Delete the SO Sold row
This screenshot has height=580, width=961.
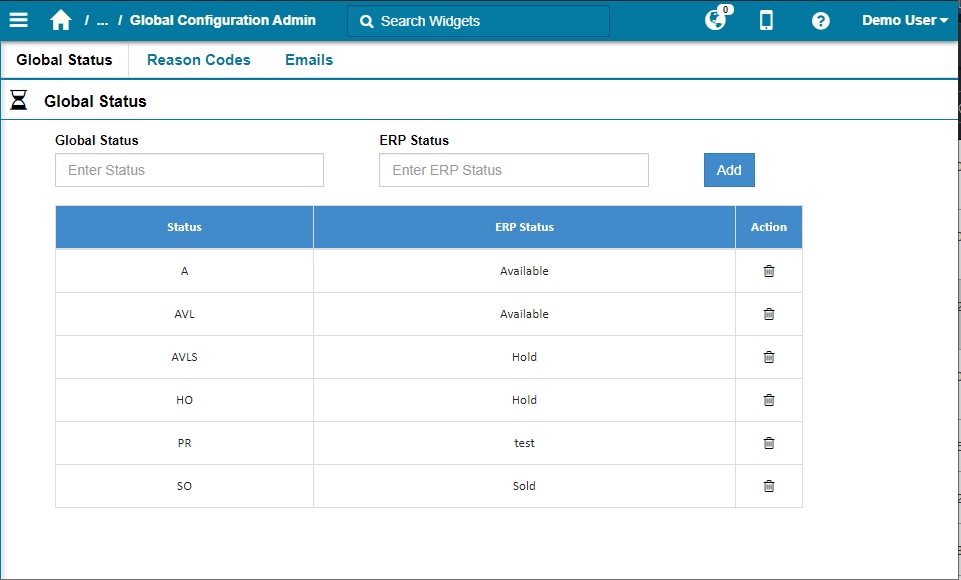tap(768, 486)
